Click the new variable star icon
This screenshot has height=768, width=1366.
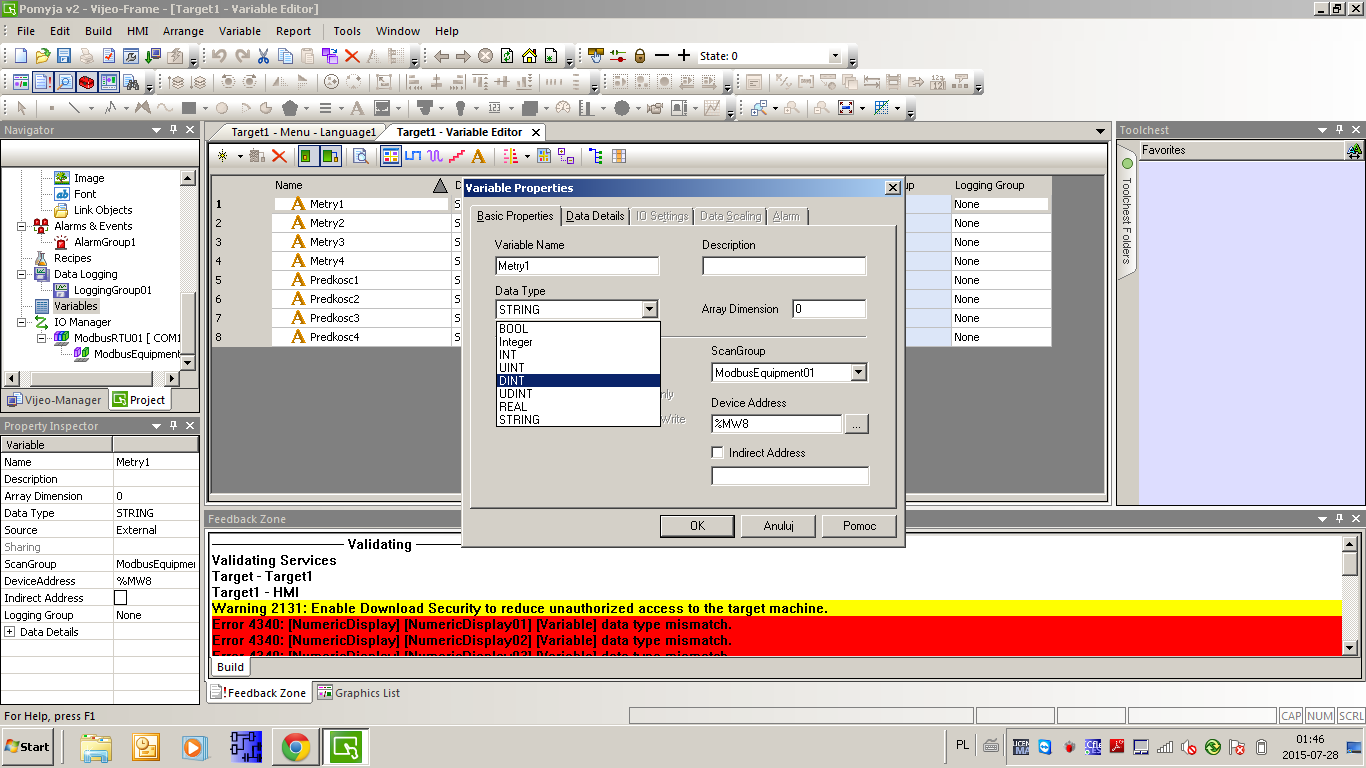(x=223, y=156)
